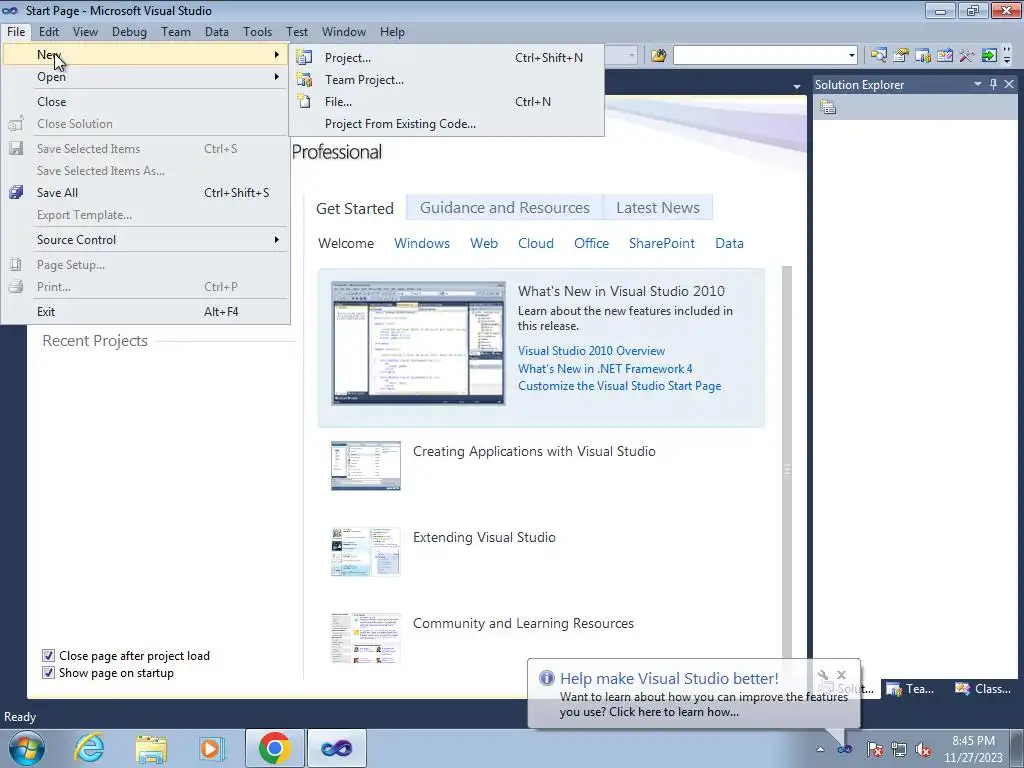Show hidden tray icons arrow
This screenshot has width=1024, height=768.
pyautogui.click(x=820, y=749)
